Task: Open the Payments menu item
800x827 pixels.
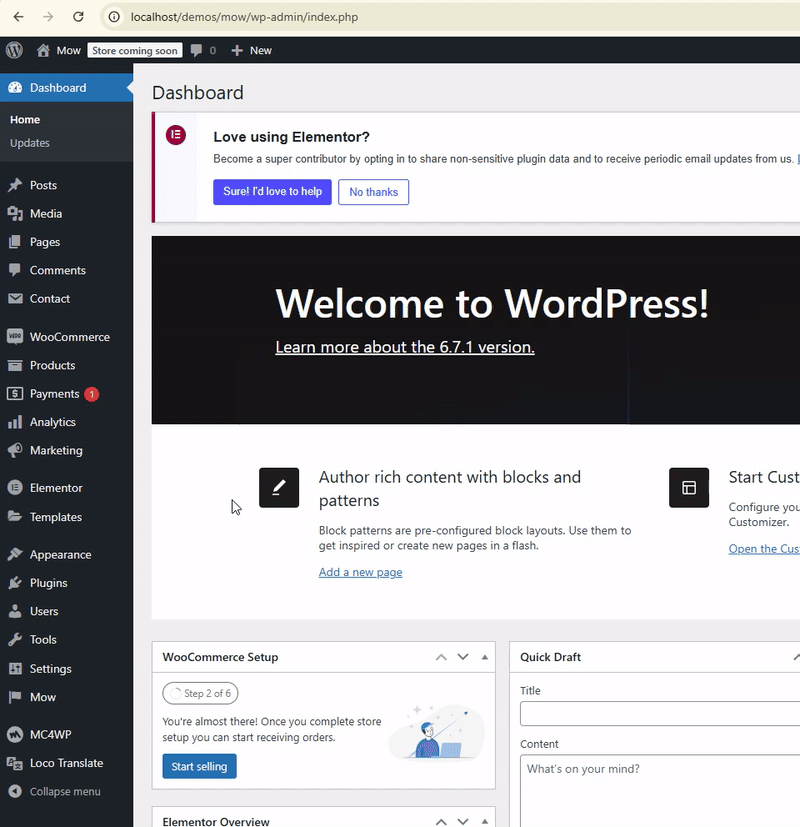Action: click(54, 394)
